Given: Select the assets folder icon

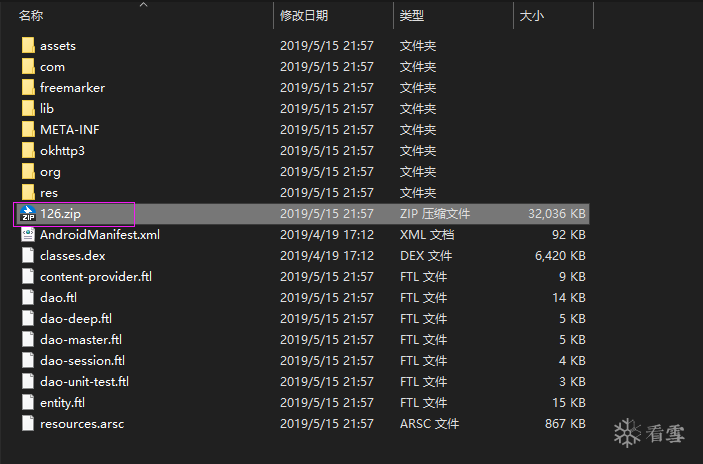Looking at the screenshot, I should 28,46.
